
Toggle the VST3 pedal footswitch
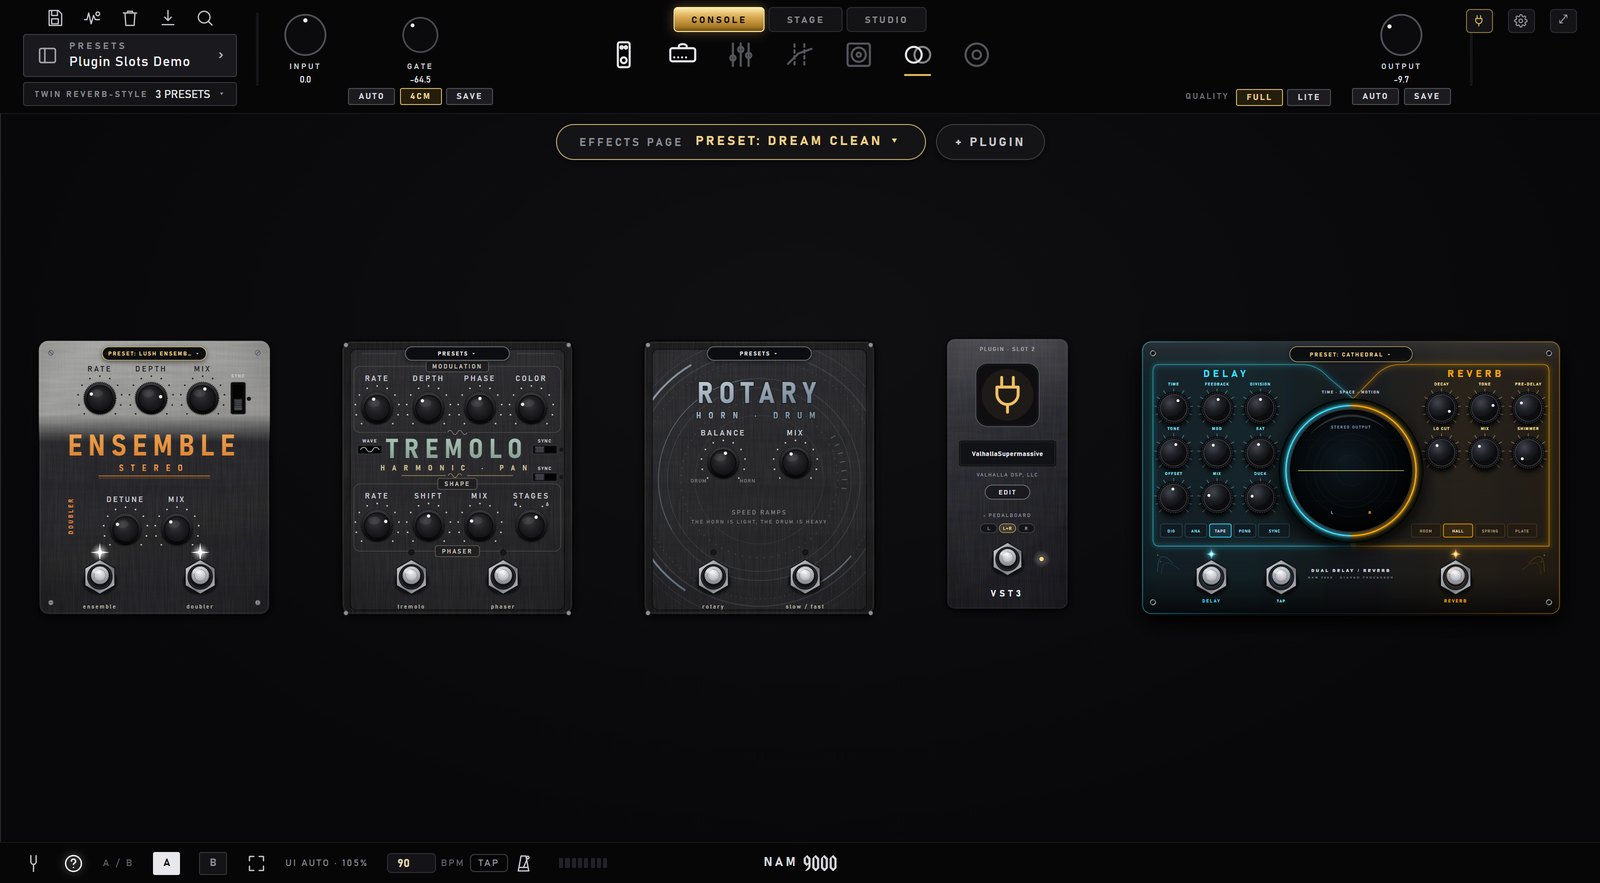[1007, 558]
